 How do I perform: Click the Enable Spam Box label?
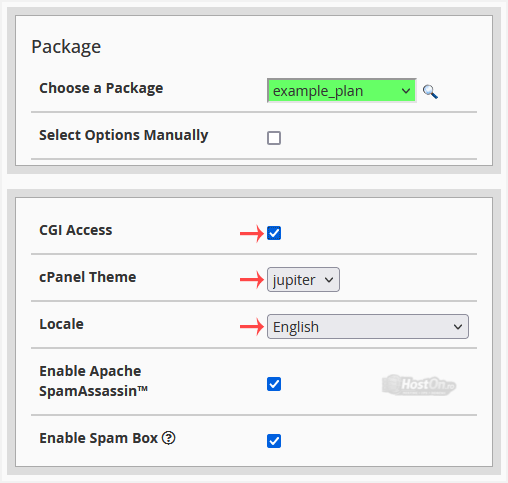pyautogui.click(x=98, y=438)
